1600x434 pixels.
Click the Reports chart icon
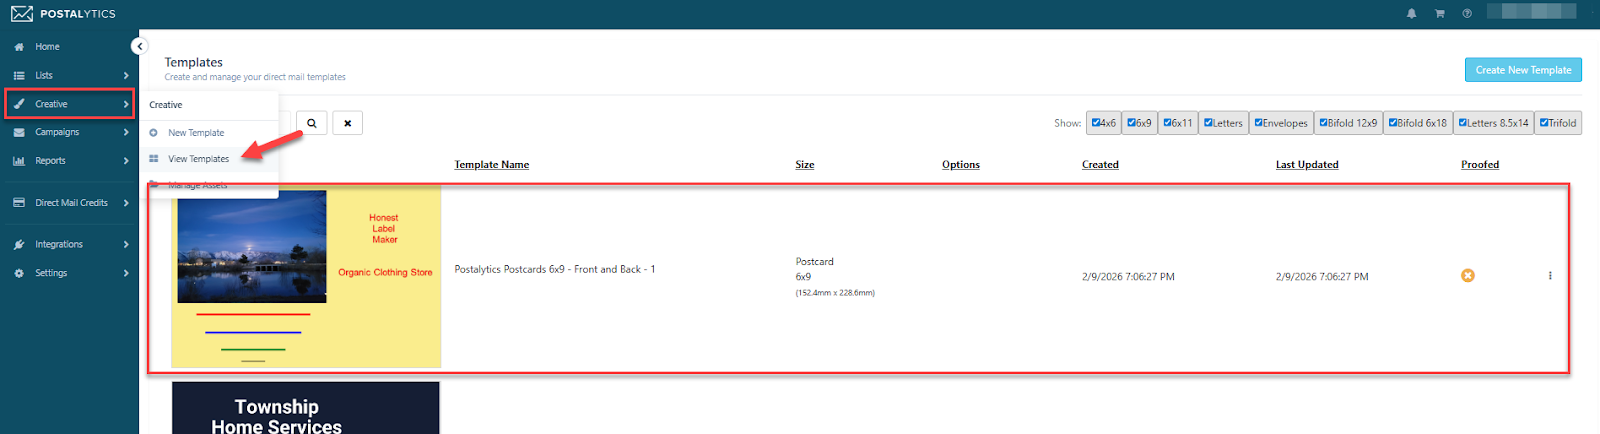tap(19, 161)
